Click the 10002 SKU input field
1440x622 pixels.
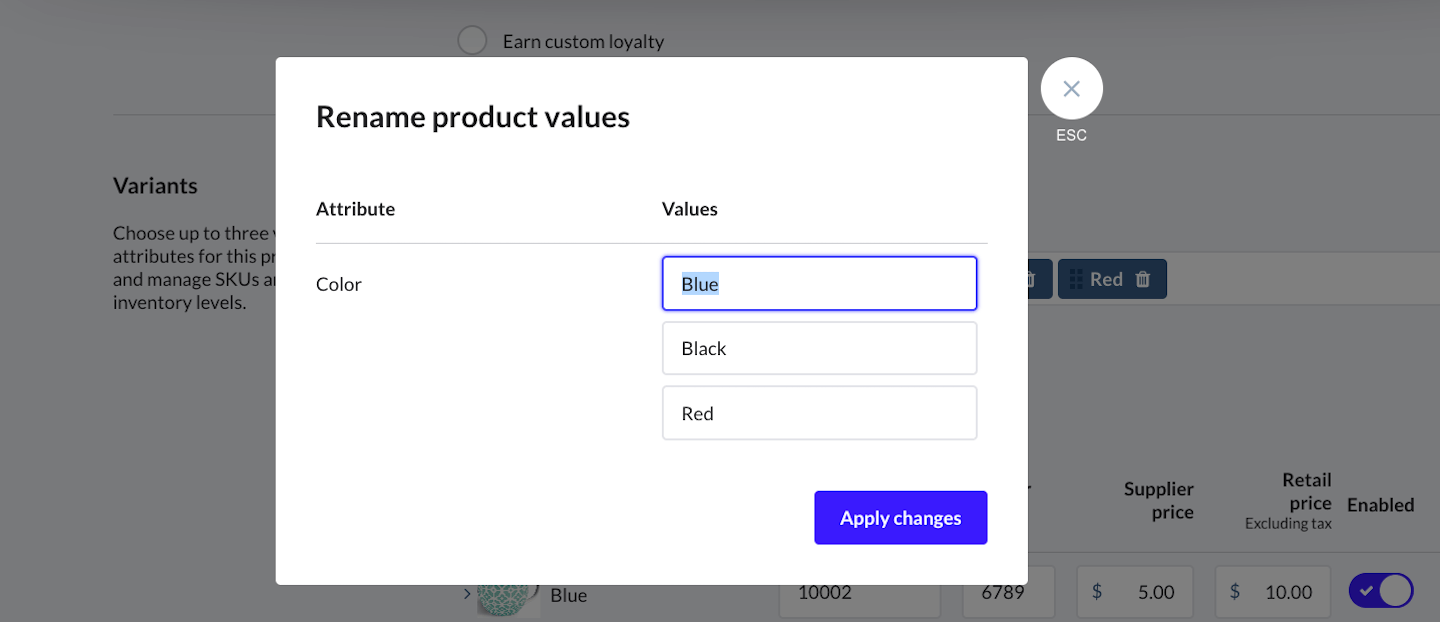click(x=858, y=592)
